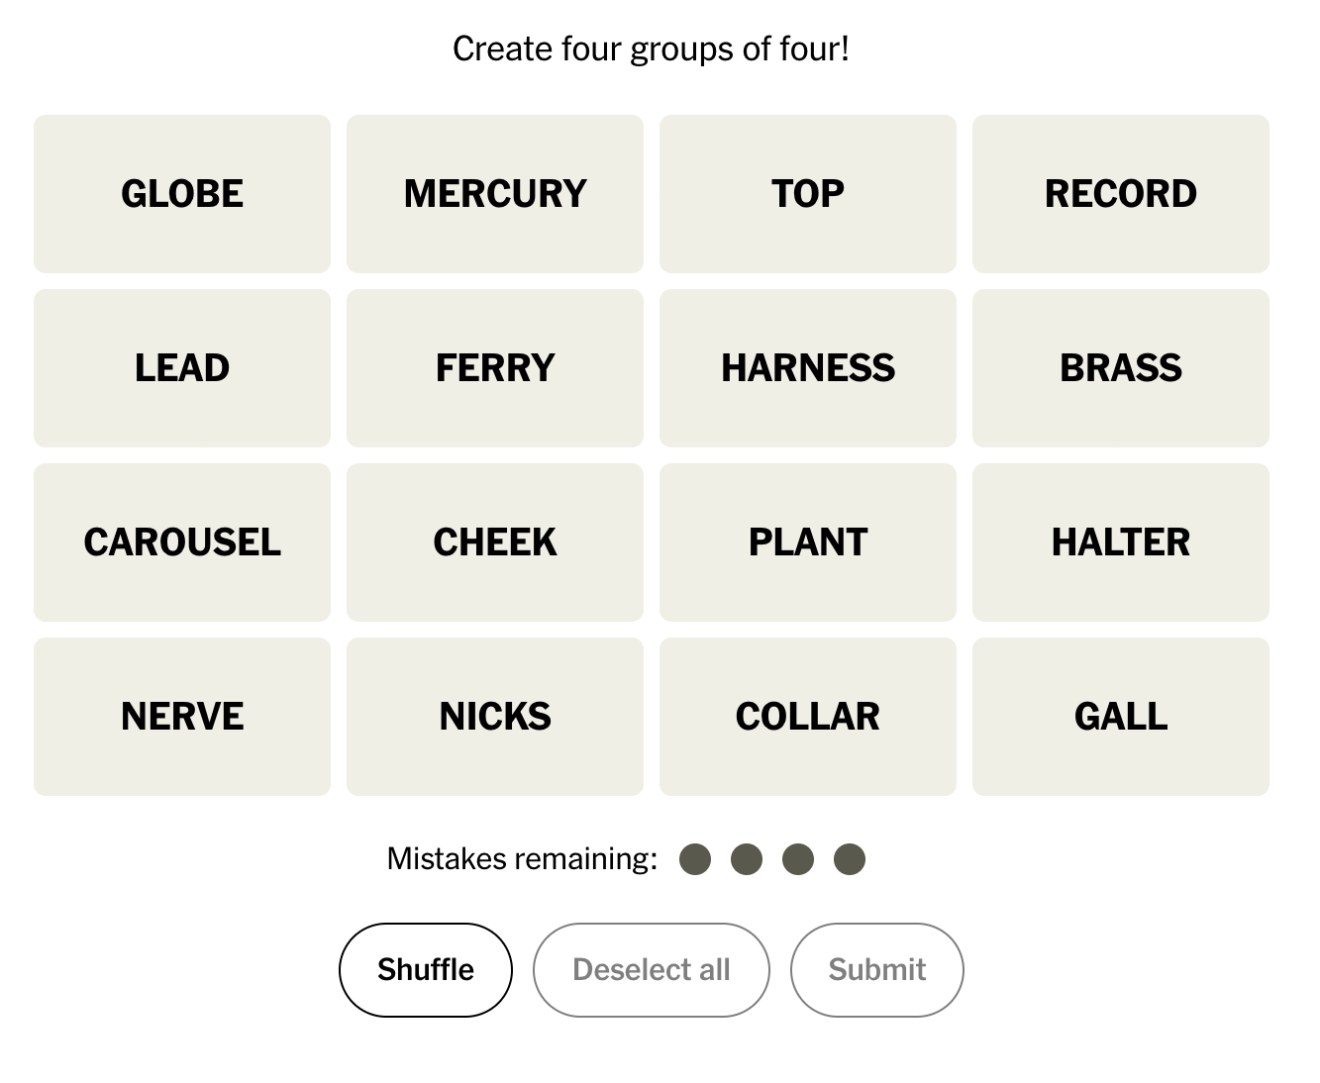Select the GLOBE word tile
The image size is (1320, 1083).
[182, 194]
